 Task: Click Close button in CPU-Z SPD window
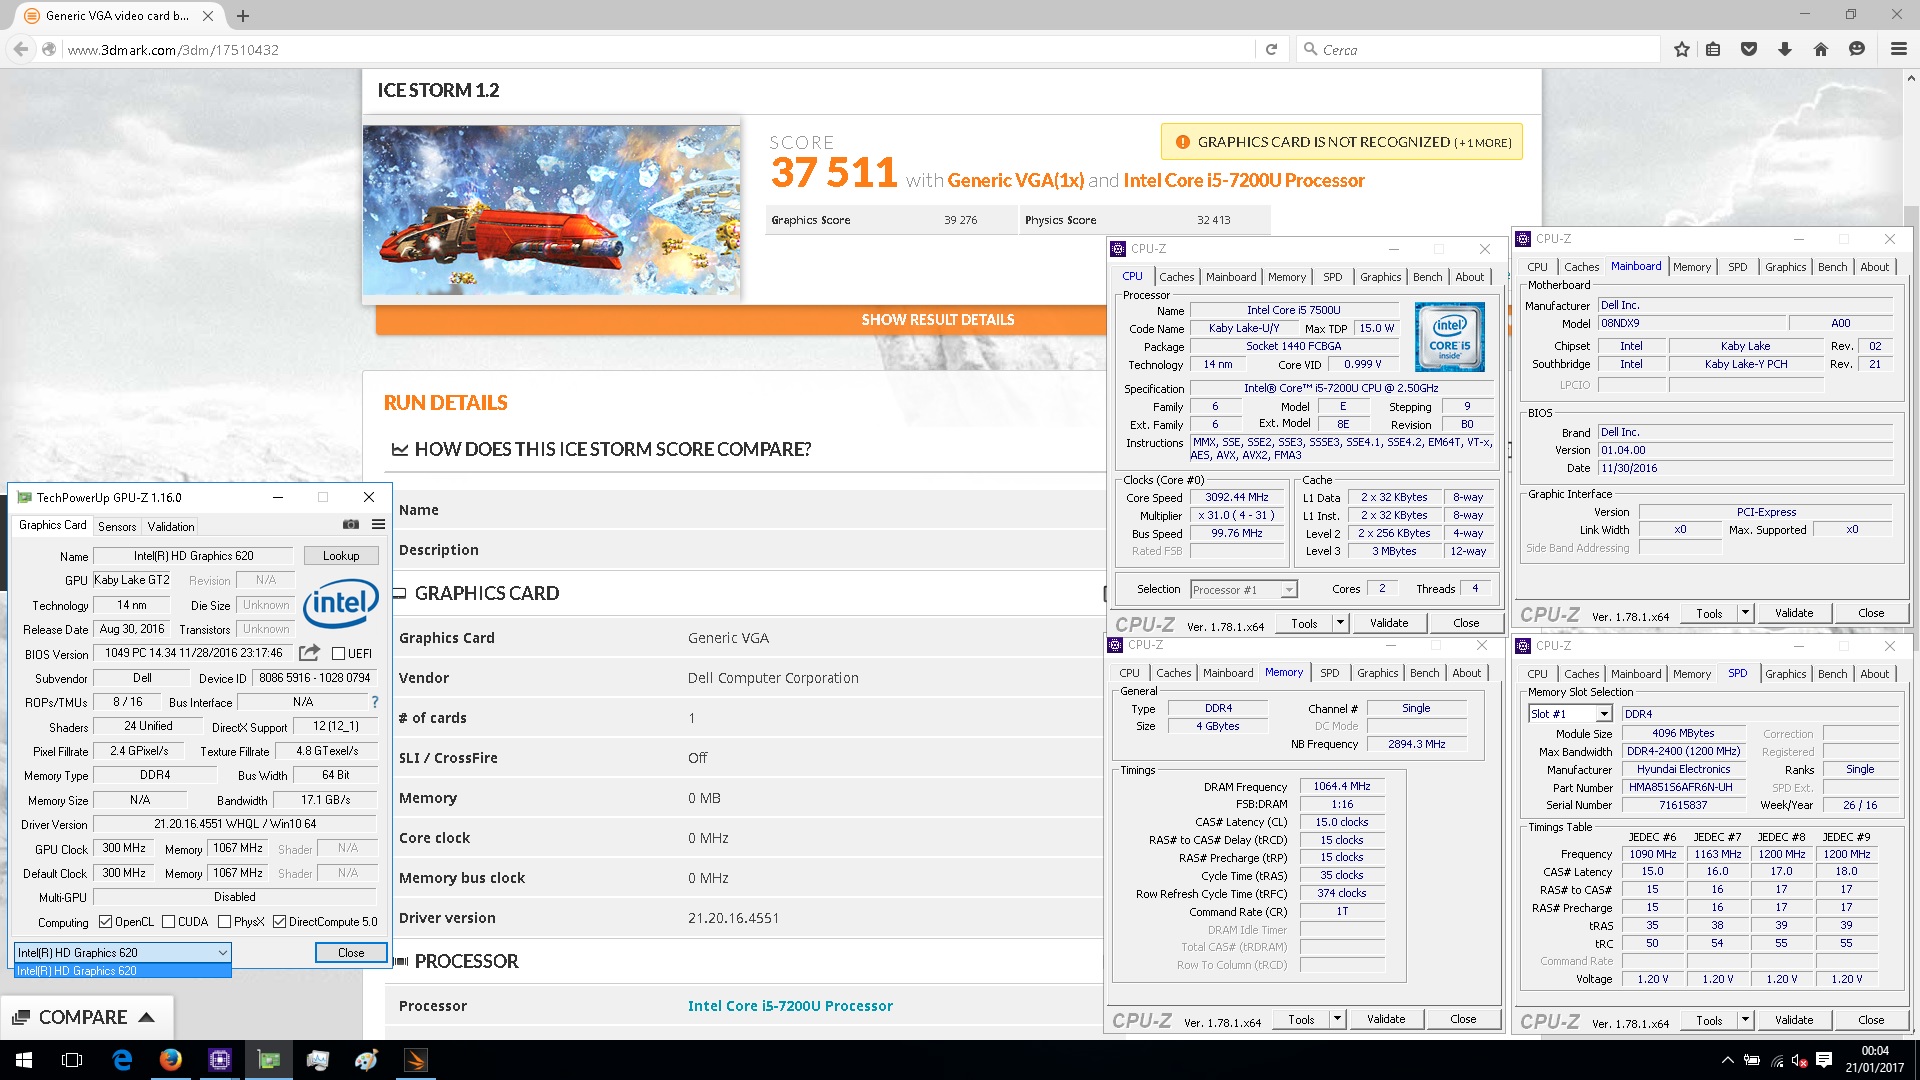click(1870, 1020)
